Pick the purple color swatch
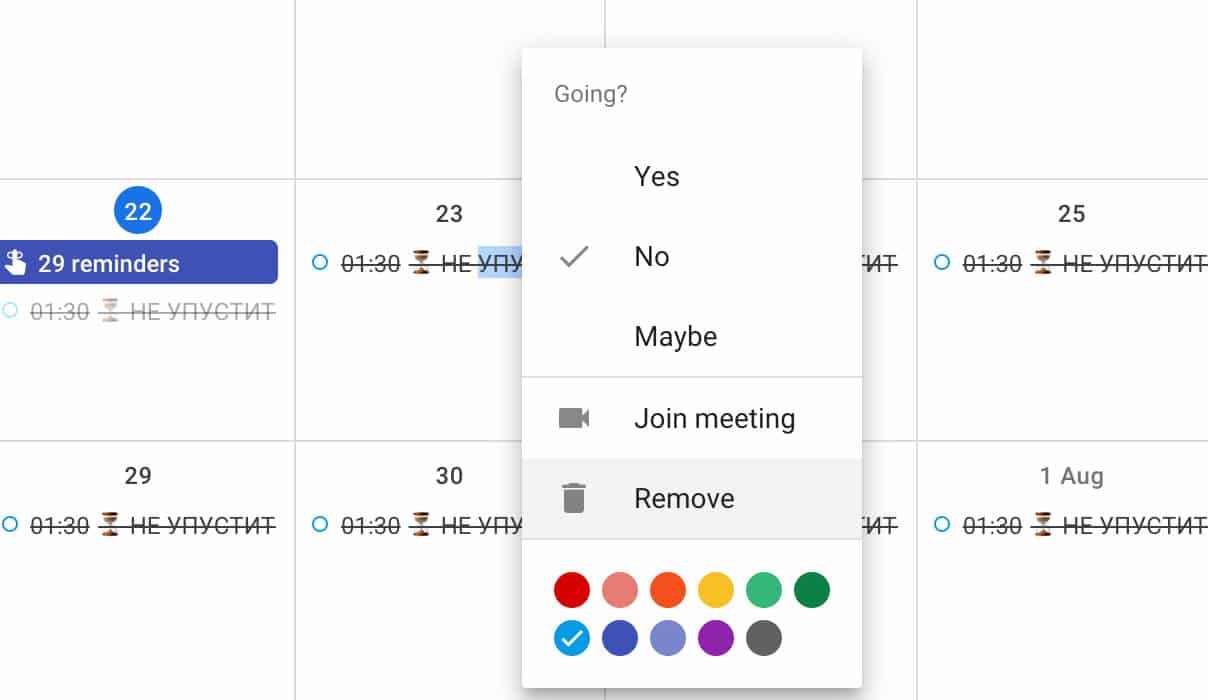The width and height of the screenshot is (1208, 700). coord(716,638)
